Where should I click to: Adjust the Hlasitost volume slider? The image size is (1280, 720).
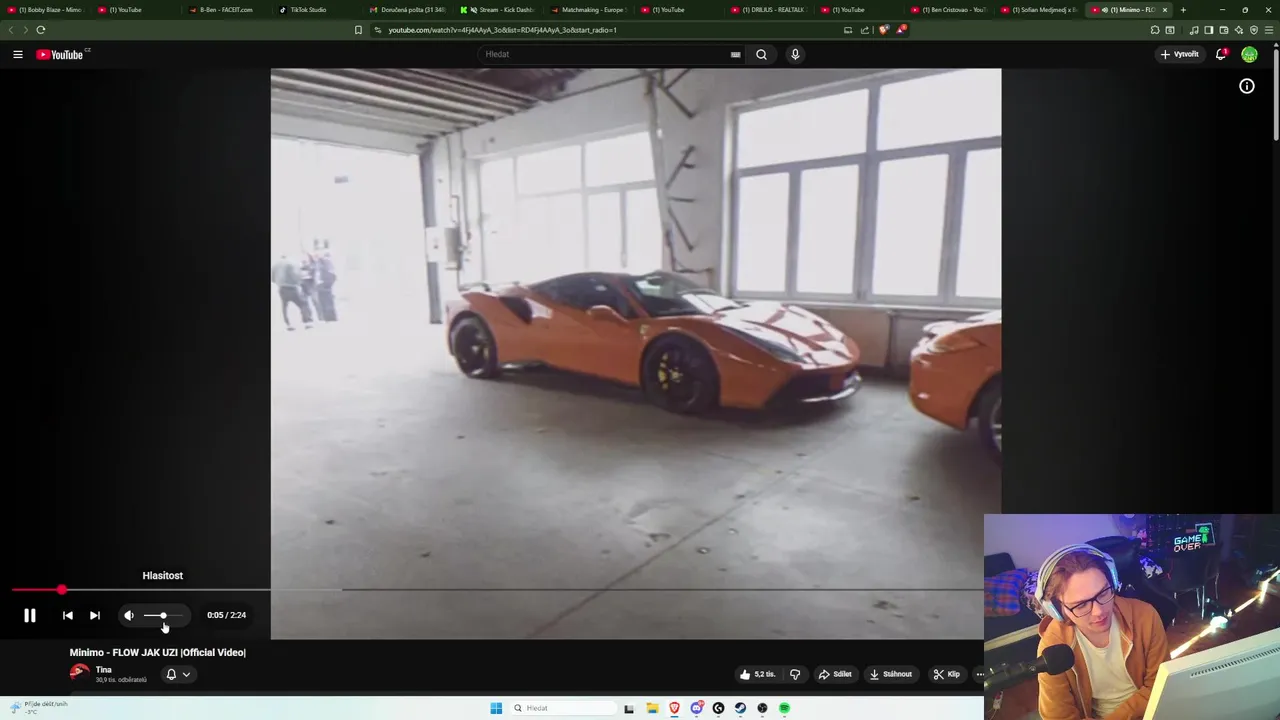(x=163, y=616)
